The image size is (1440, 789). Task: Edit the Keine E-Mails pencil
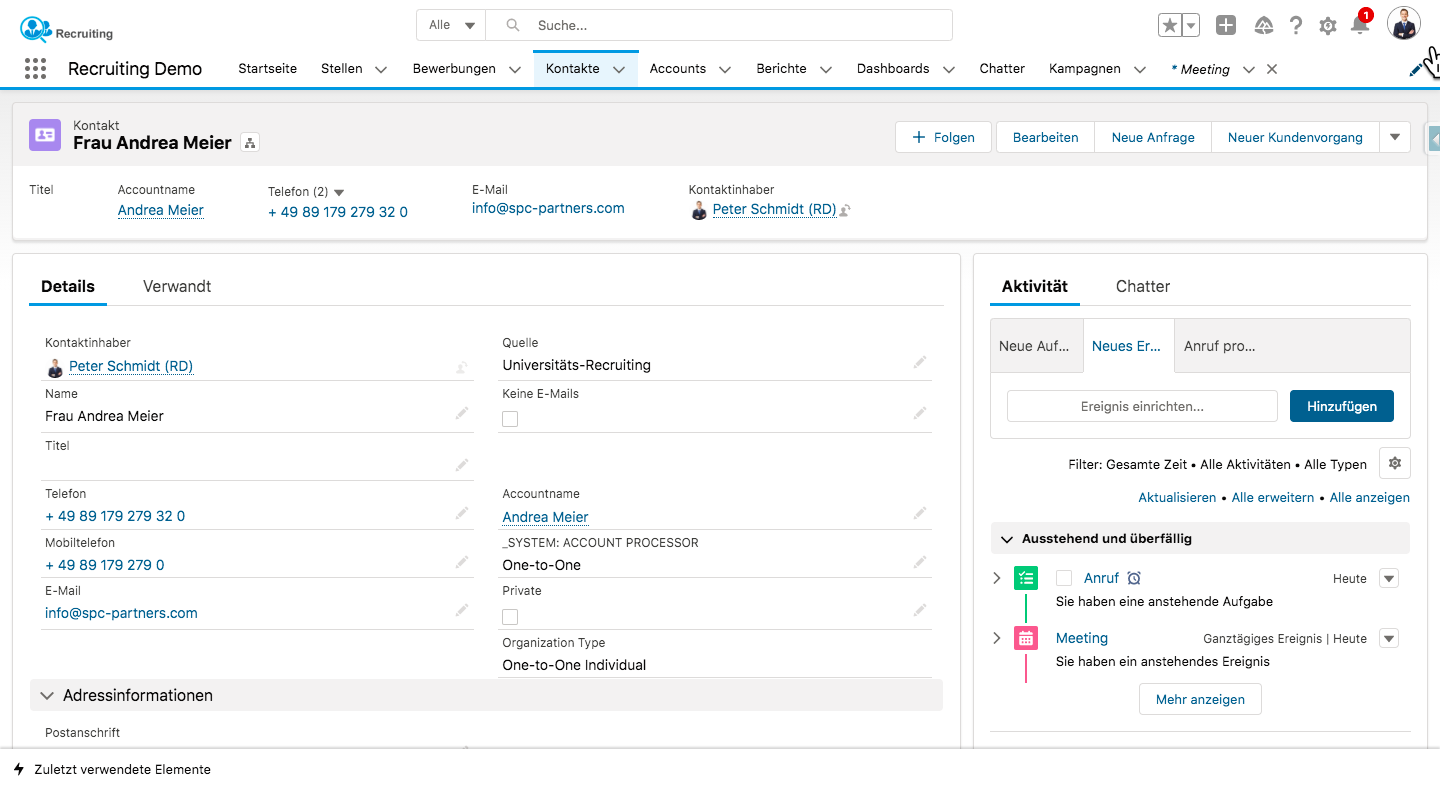[920, 413]
